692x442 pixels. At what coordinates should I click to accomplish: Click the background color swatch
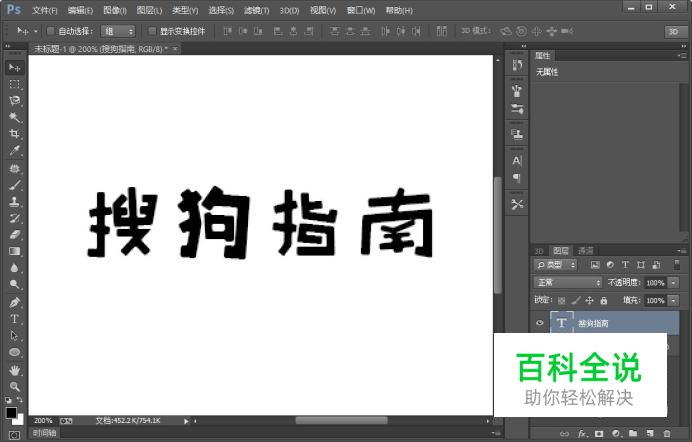(20, 420)
